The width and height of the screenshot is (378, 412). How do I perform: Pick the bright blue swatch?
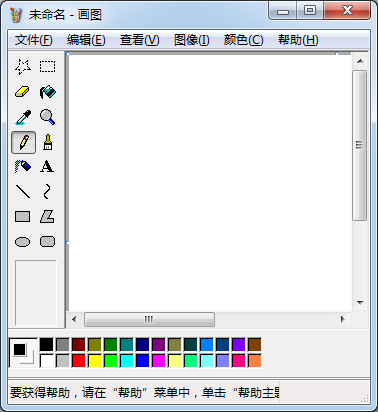[x=143, y=361]
